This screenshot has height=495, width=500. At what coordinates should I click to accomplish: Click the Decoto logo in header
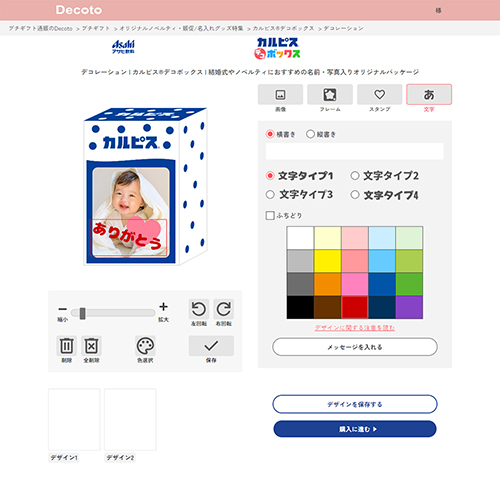pos(79,10)
